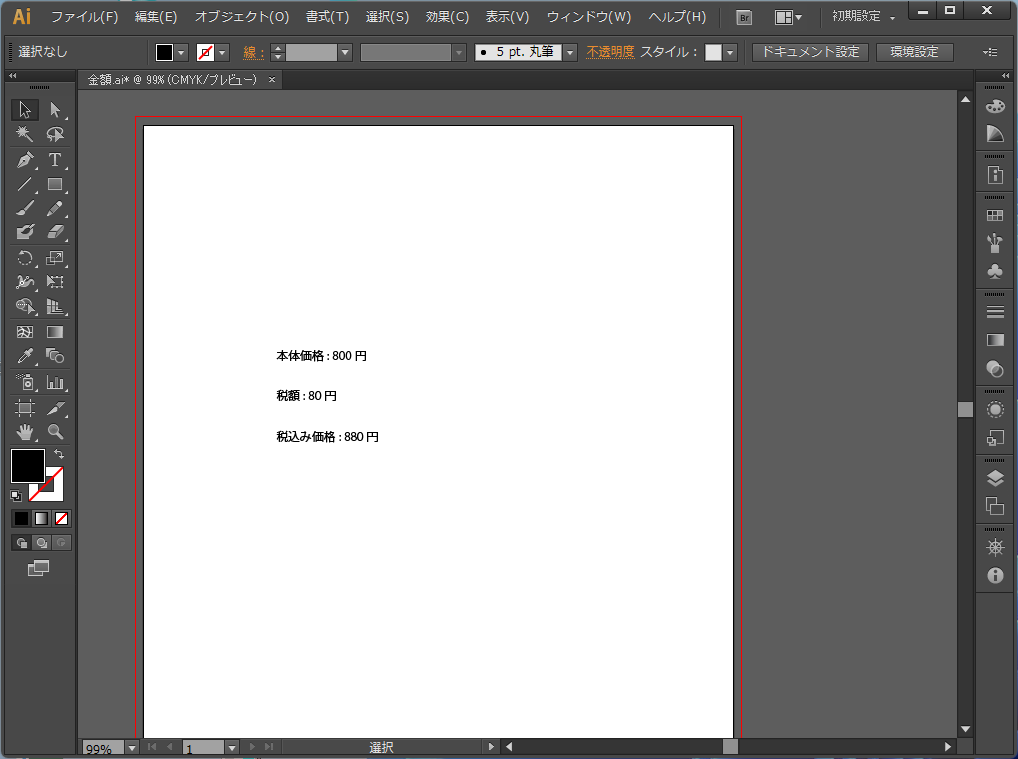Select the Rectangle tool
The width and height of the screenshot is (1018, 759).
[x=55, y=184]
